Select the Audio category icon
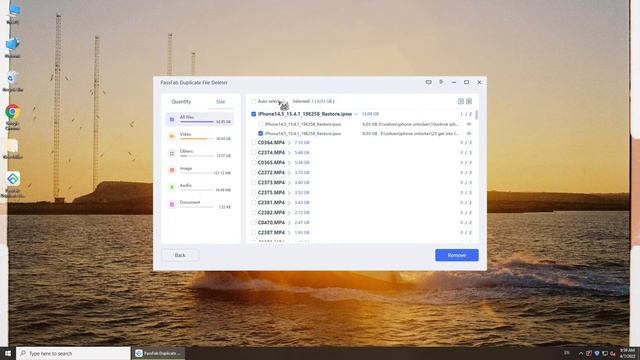The width and height of the screenshot is (640, 360). coord(172,187)
